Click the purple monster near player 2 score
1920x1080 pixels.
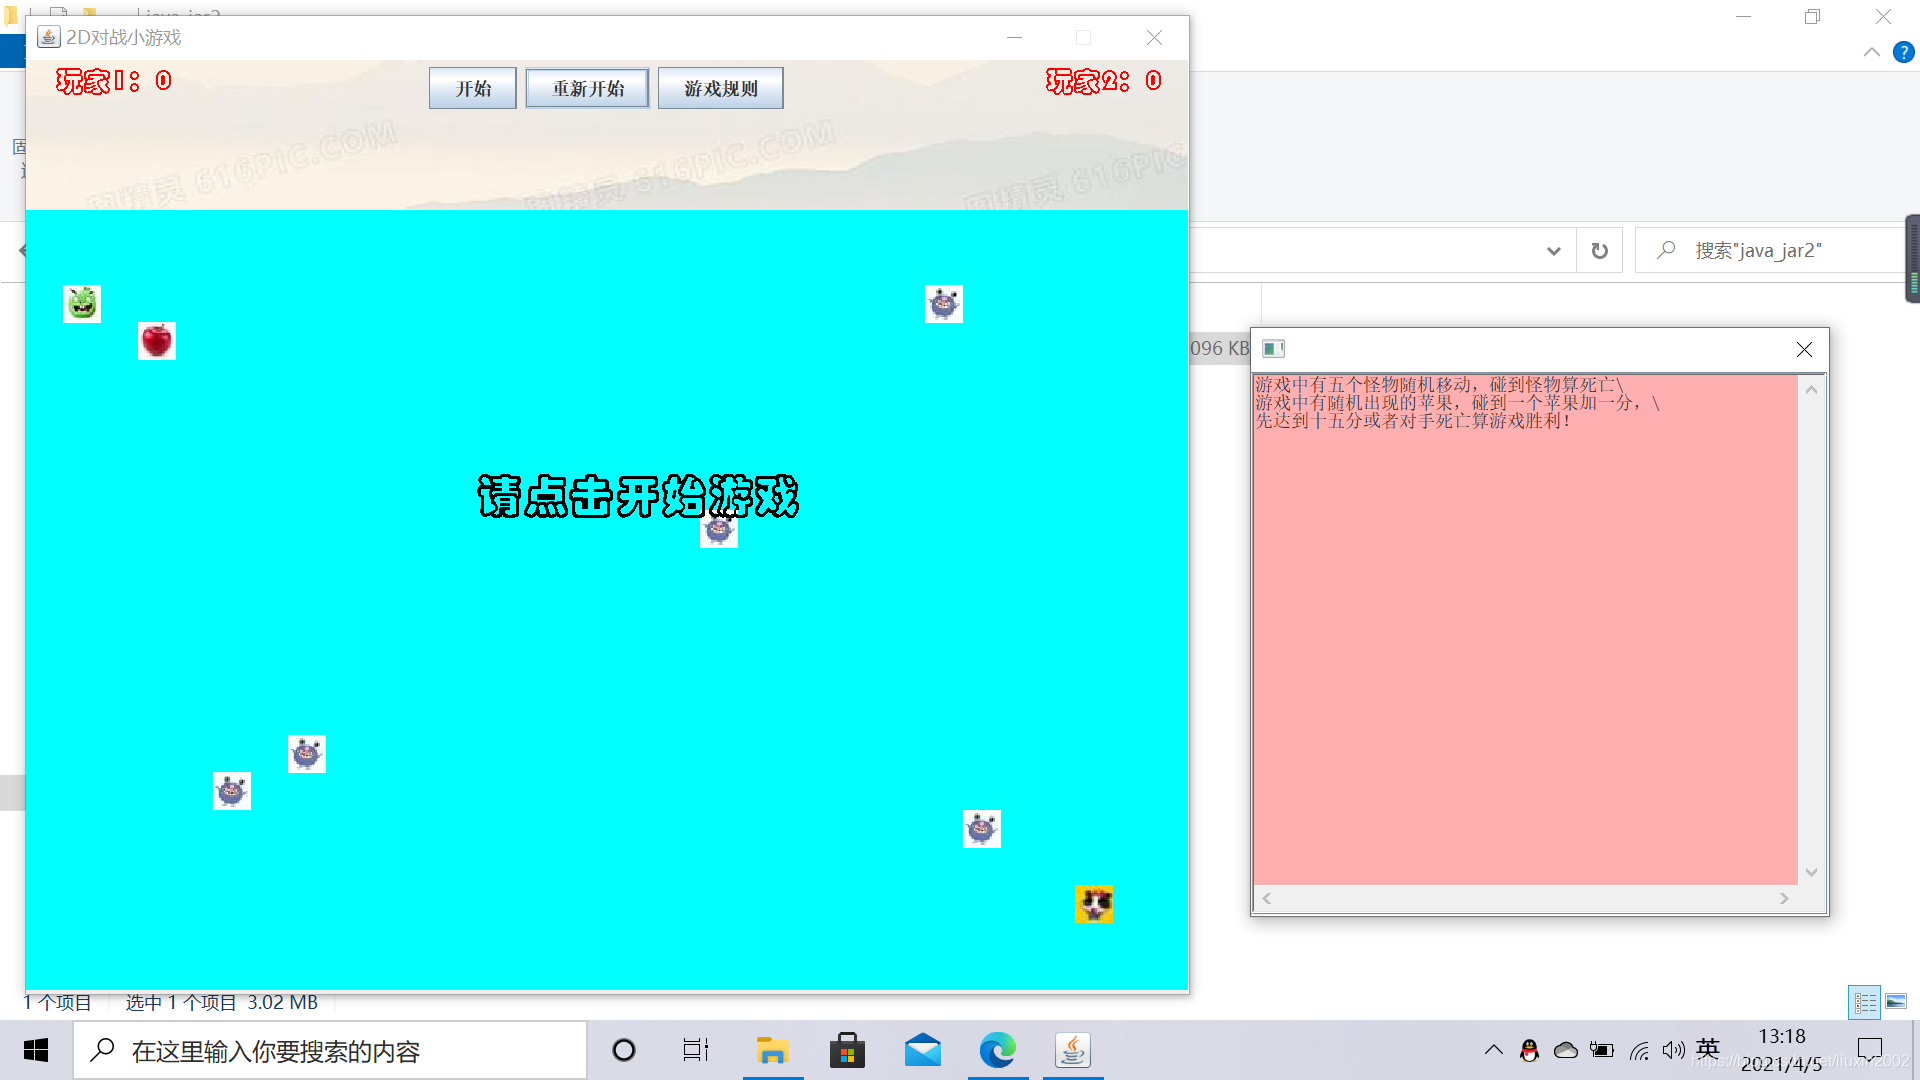pyautogui.click(x=944, y=304)
